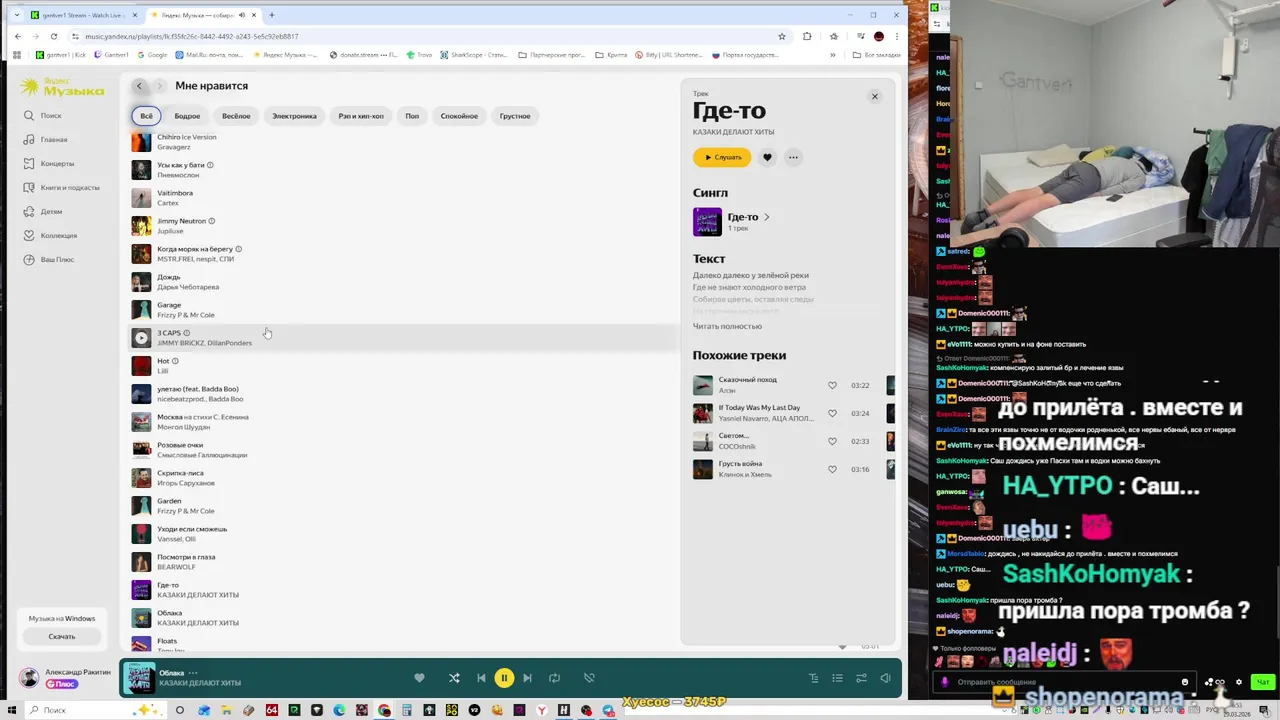Open the Где-то single album
Screen dimensions: 1280x720
pos(742,217)
